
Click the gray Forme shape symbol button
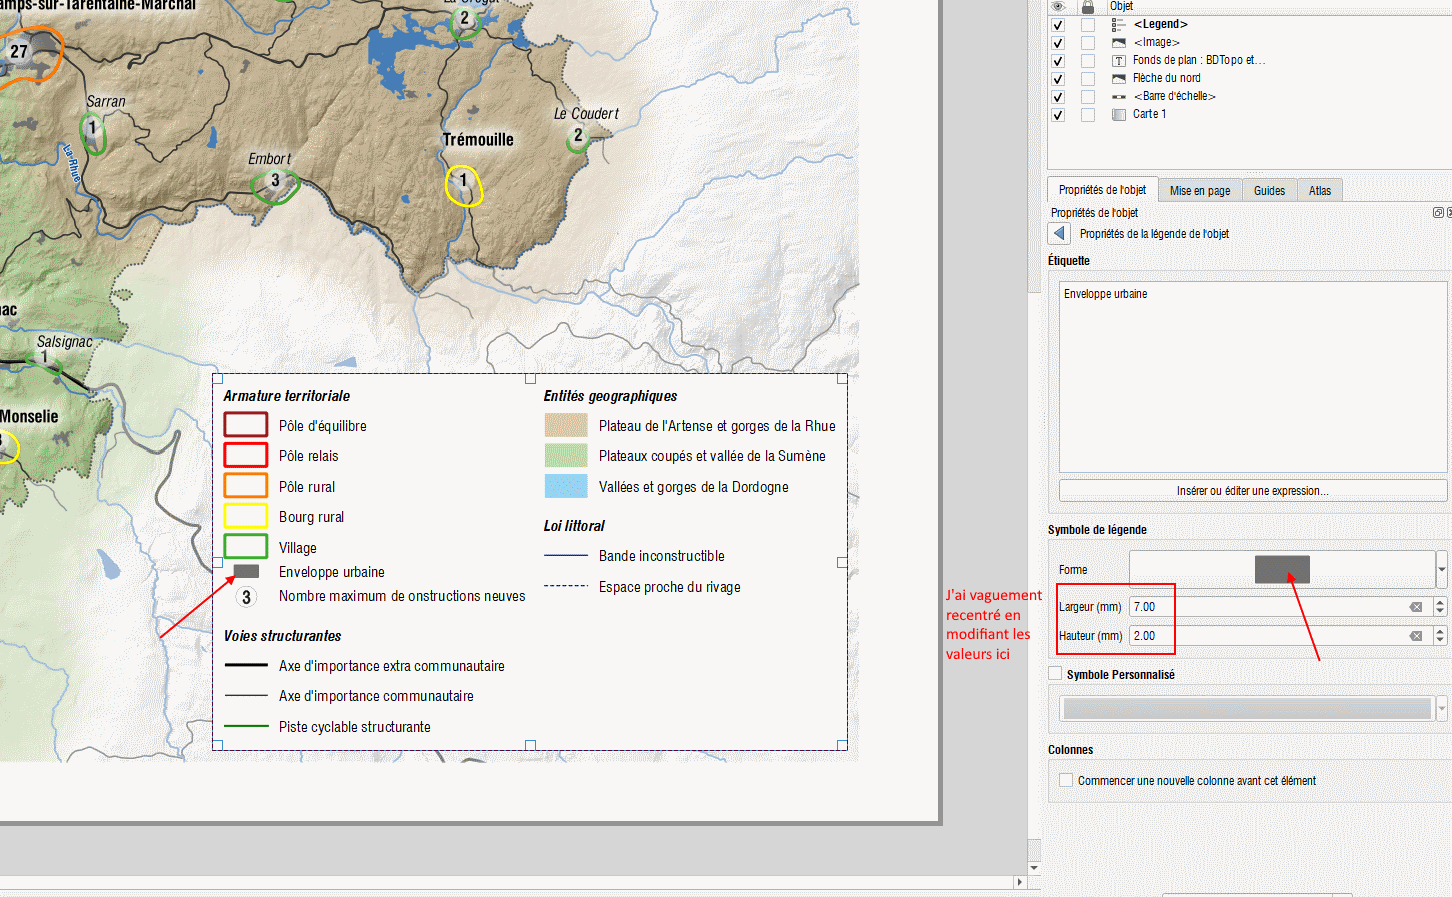click(x=1282, y=569)
